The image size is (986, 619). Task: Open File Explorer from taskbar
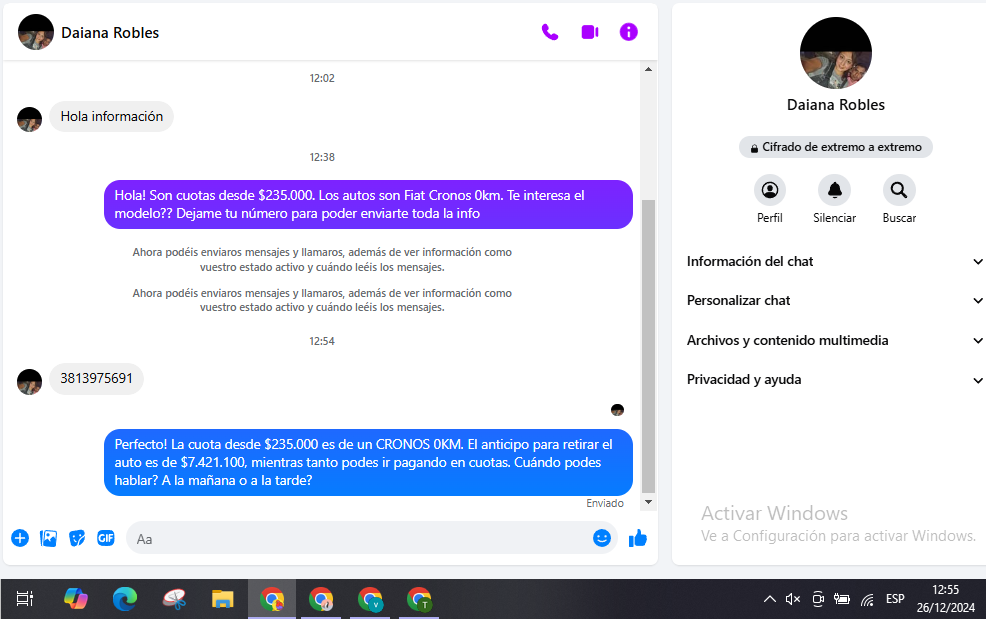pyautogui.click(x=223, y=599)
